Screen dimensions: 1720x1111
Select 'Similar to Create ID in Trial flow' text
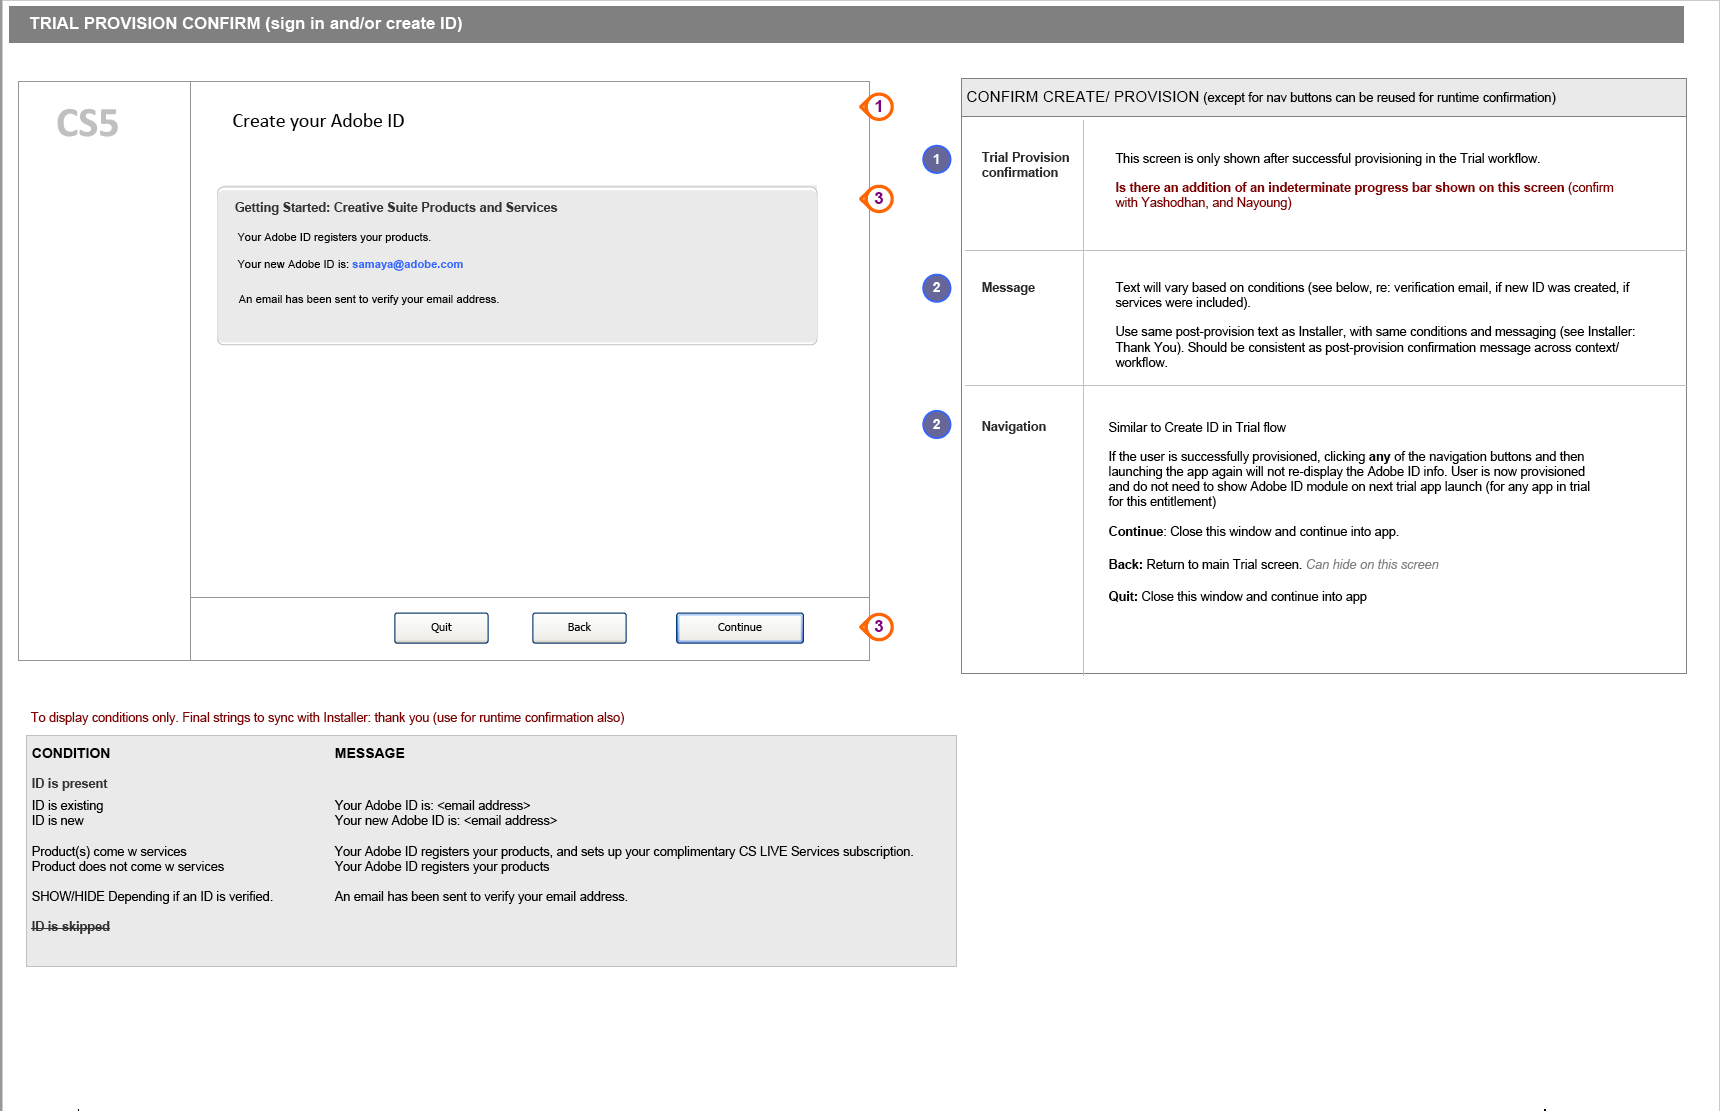(1197, 427)
